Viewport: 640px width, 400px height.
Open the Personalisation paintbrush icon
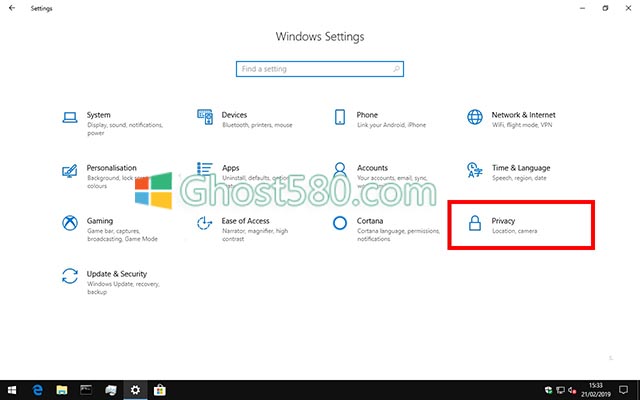pyautogui.click(x=69, y=171)
